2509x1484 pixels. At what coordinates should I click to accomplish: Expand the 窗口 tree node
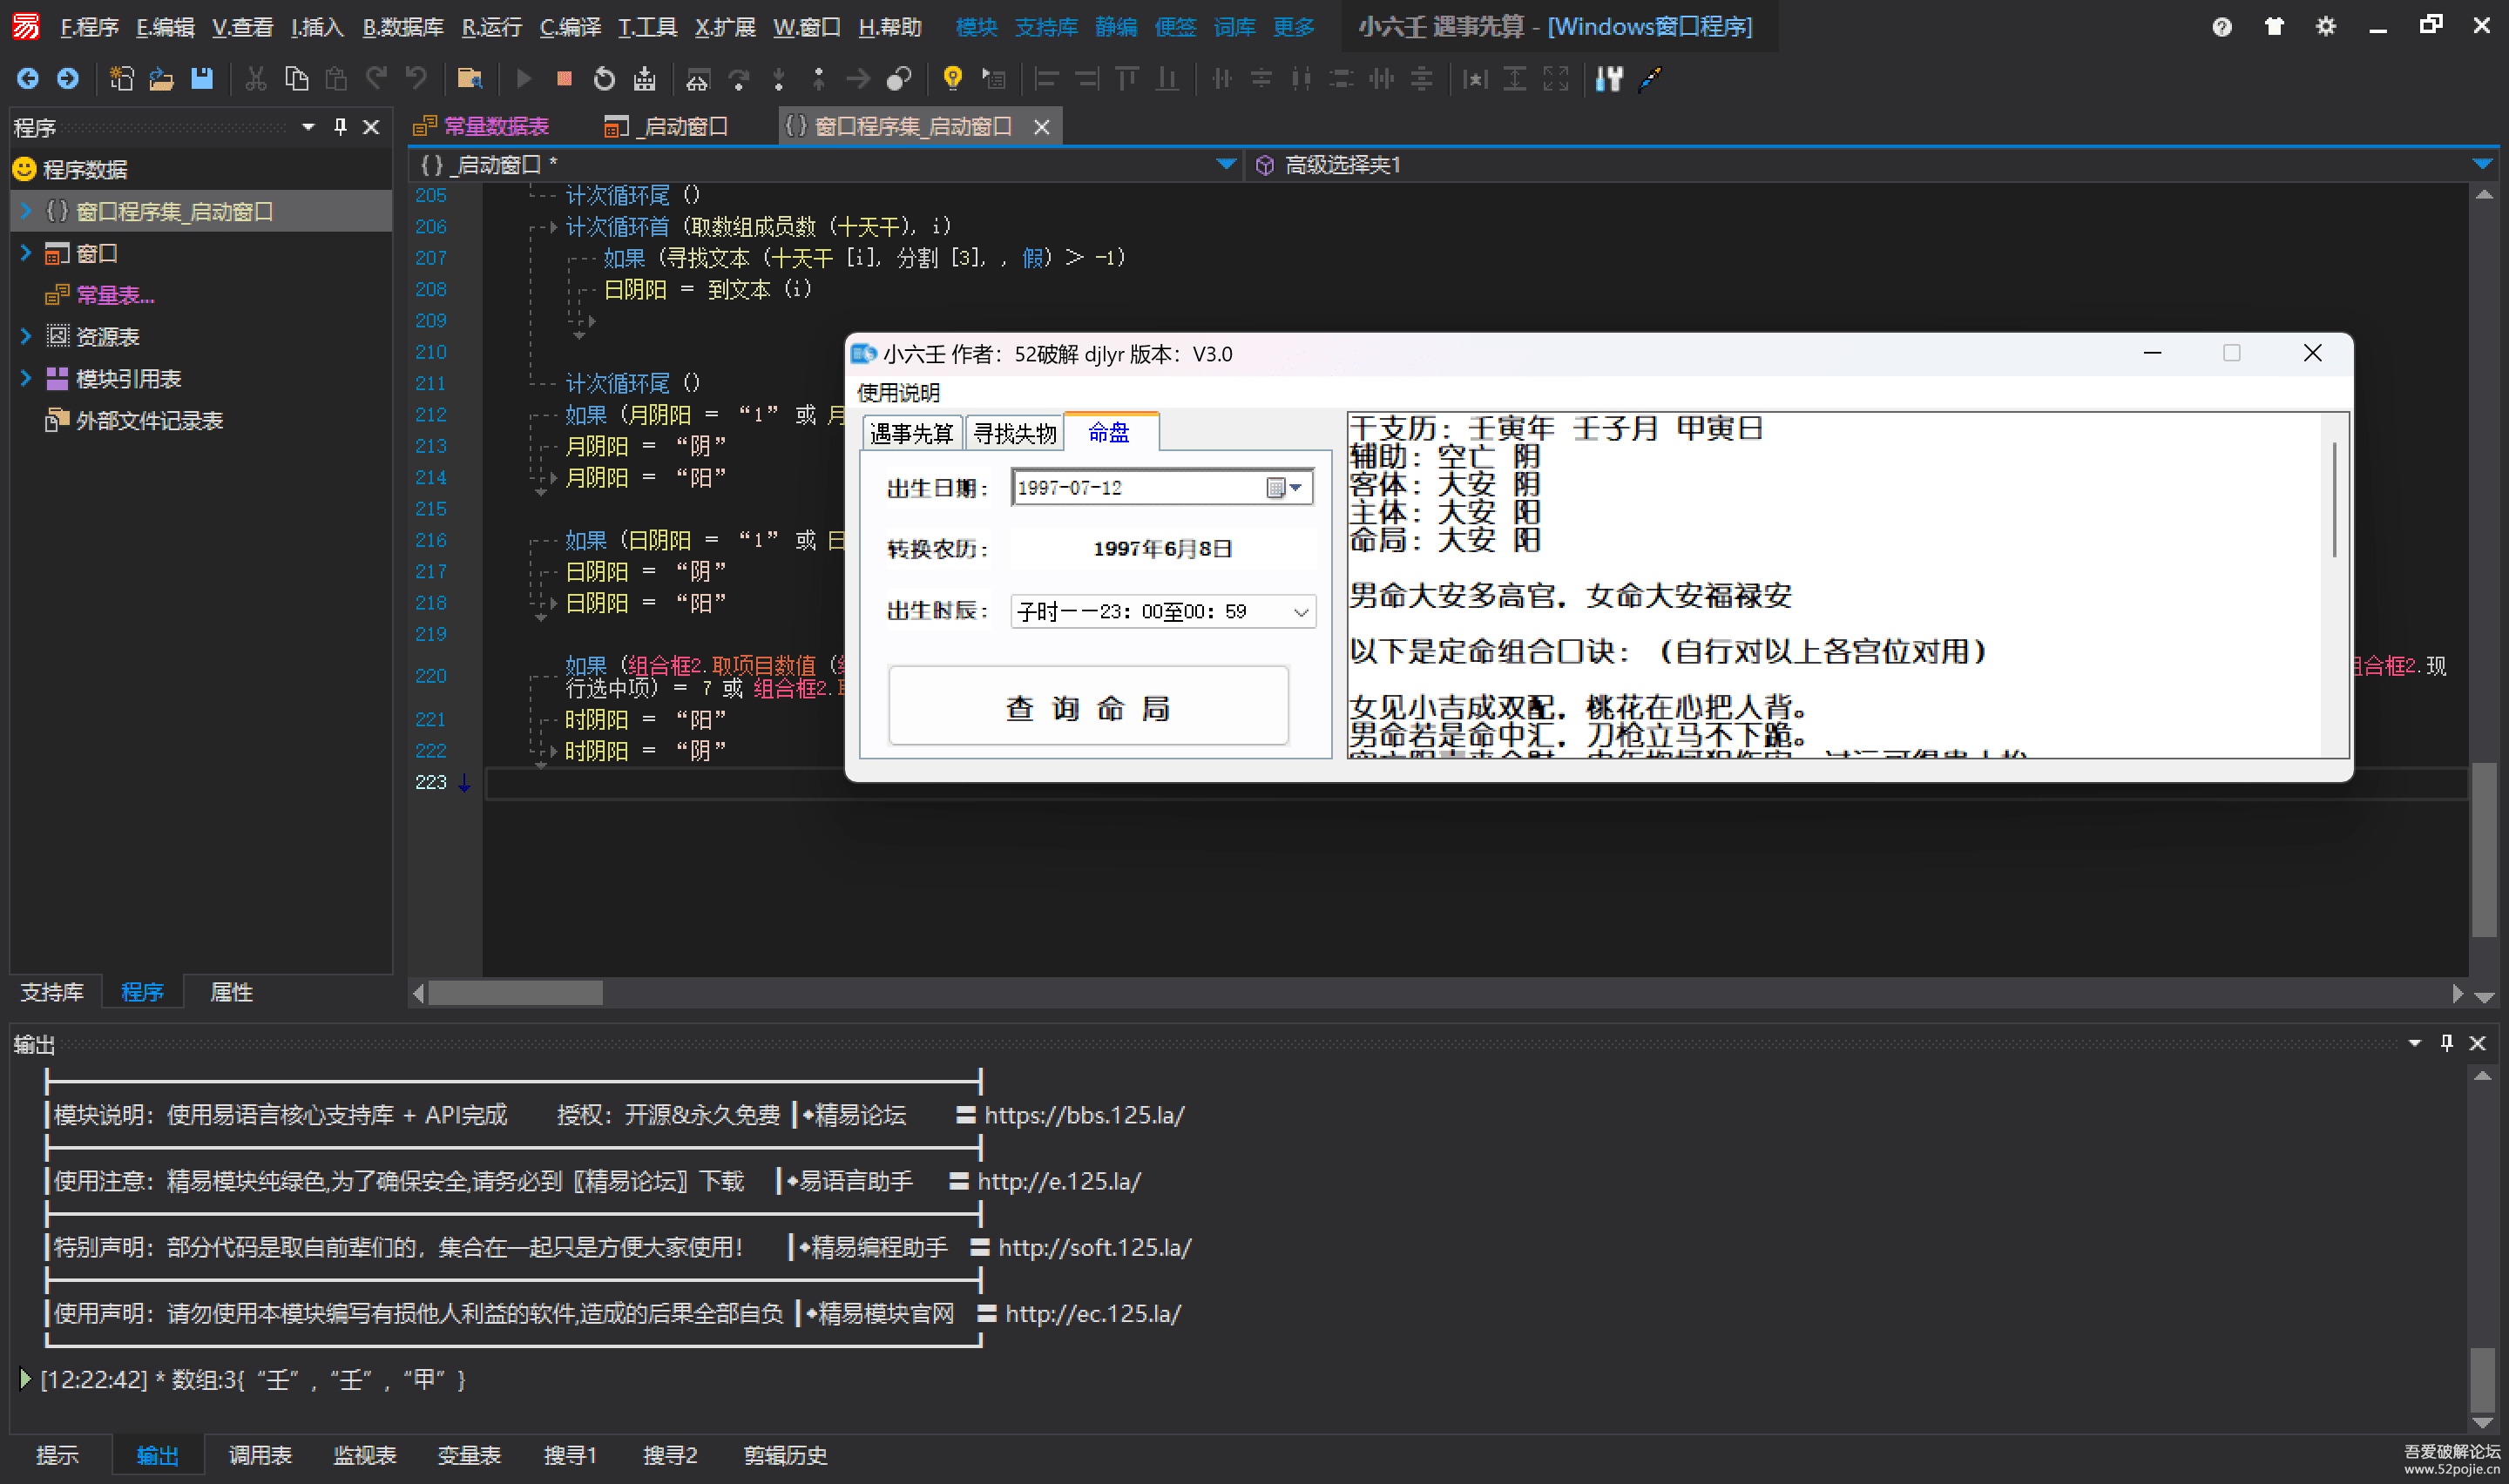26,253
